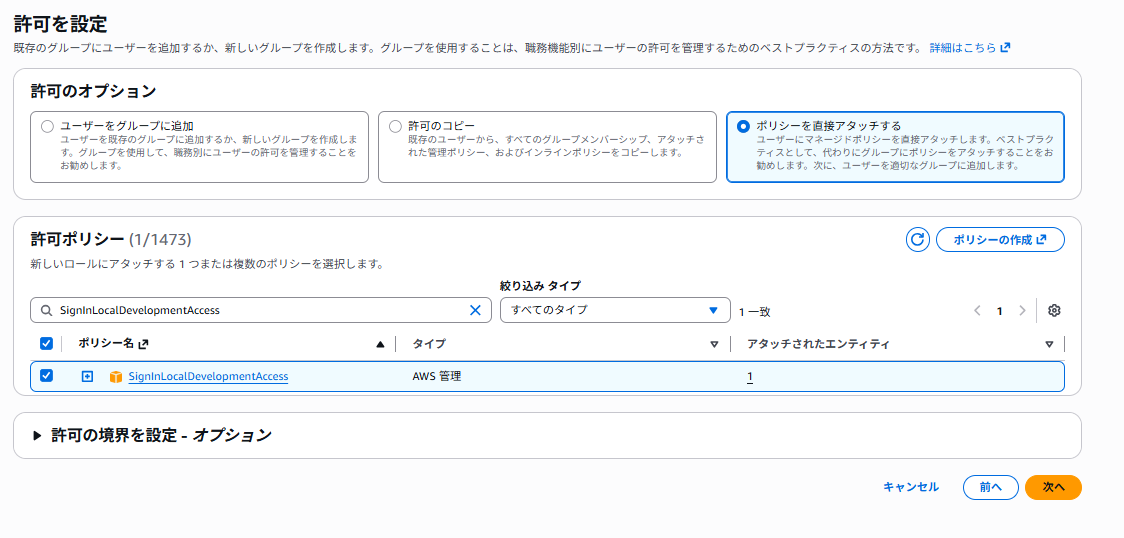Viewport: 1124px width, 538px height.
Task: Open the '絞り込みタイプ' filter dropdown
Action: click(x=614, y=310)
